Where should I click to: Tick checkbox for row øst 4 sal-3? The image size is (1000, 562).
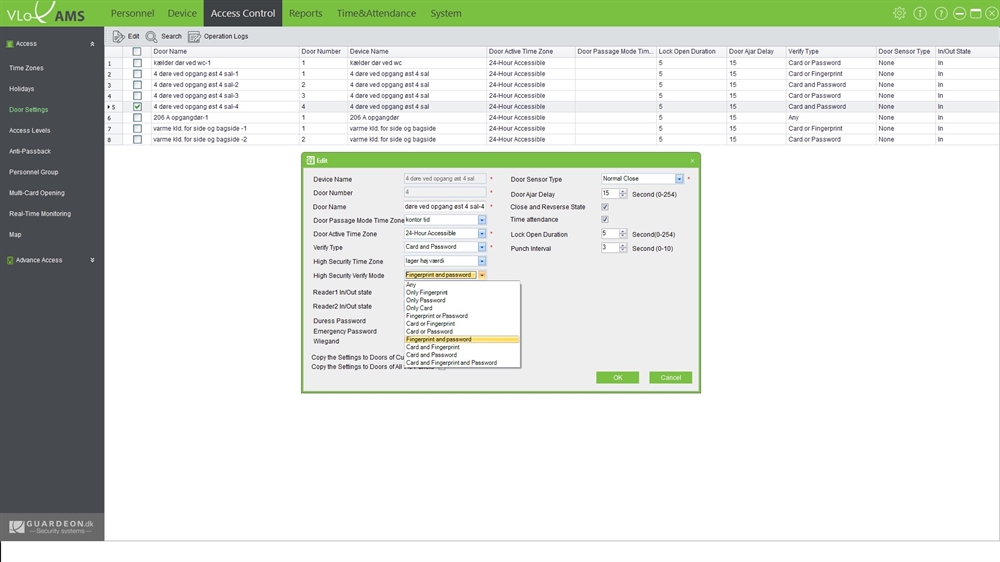coord(137,96)
